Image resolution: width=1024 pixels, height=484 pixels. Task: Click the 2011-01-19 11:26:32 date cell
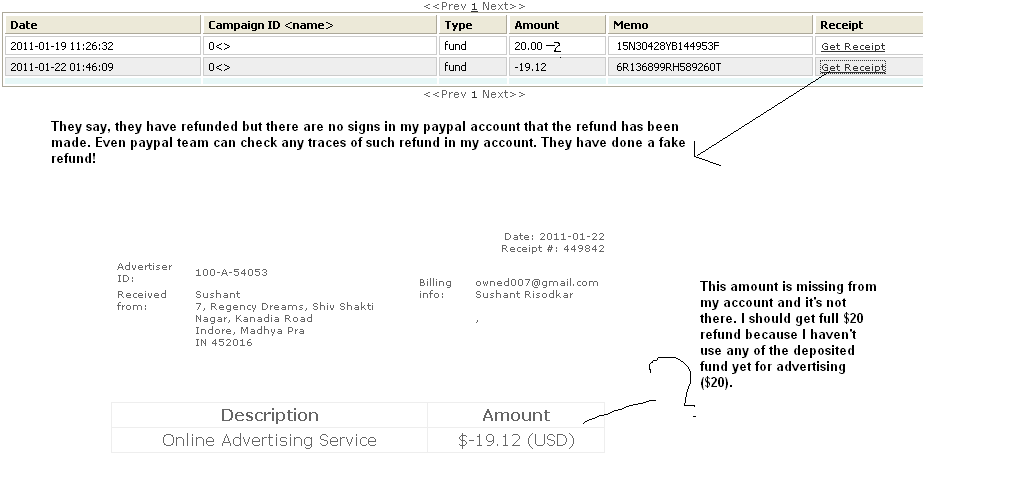[62, 46]
